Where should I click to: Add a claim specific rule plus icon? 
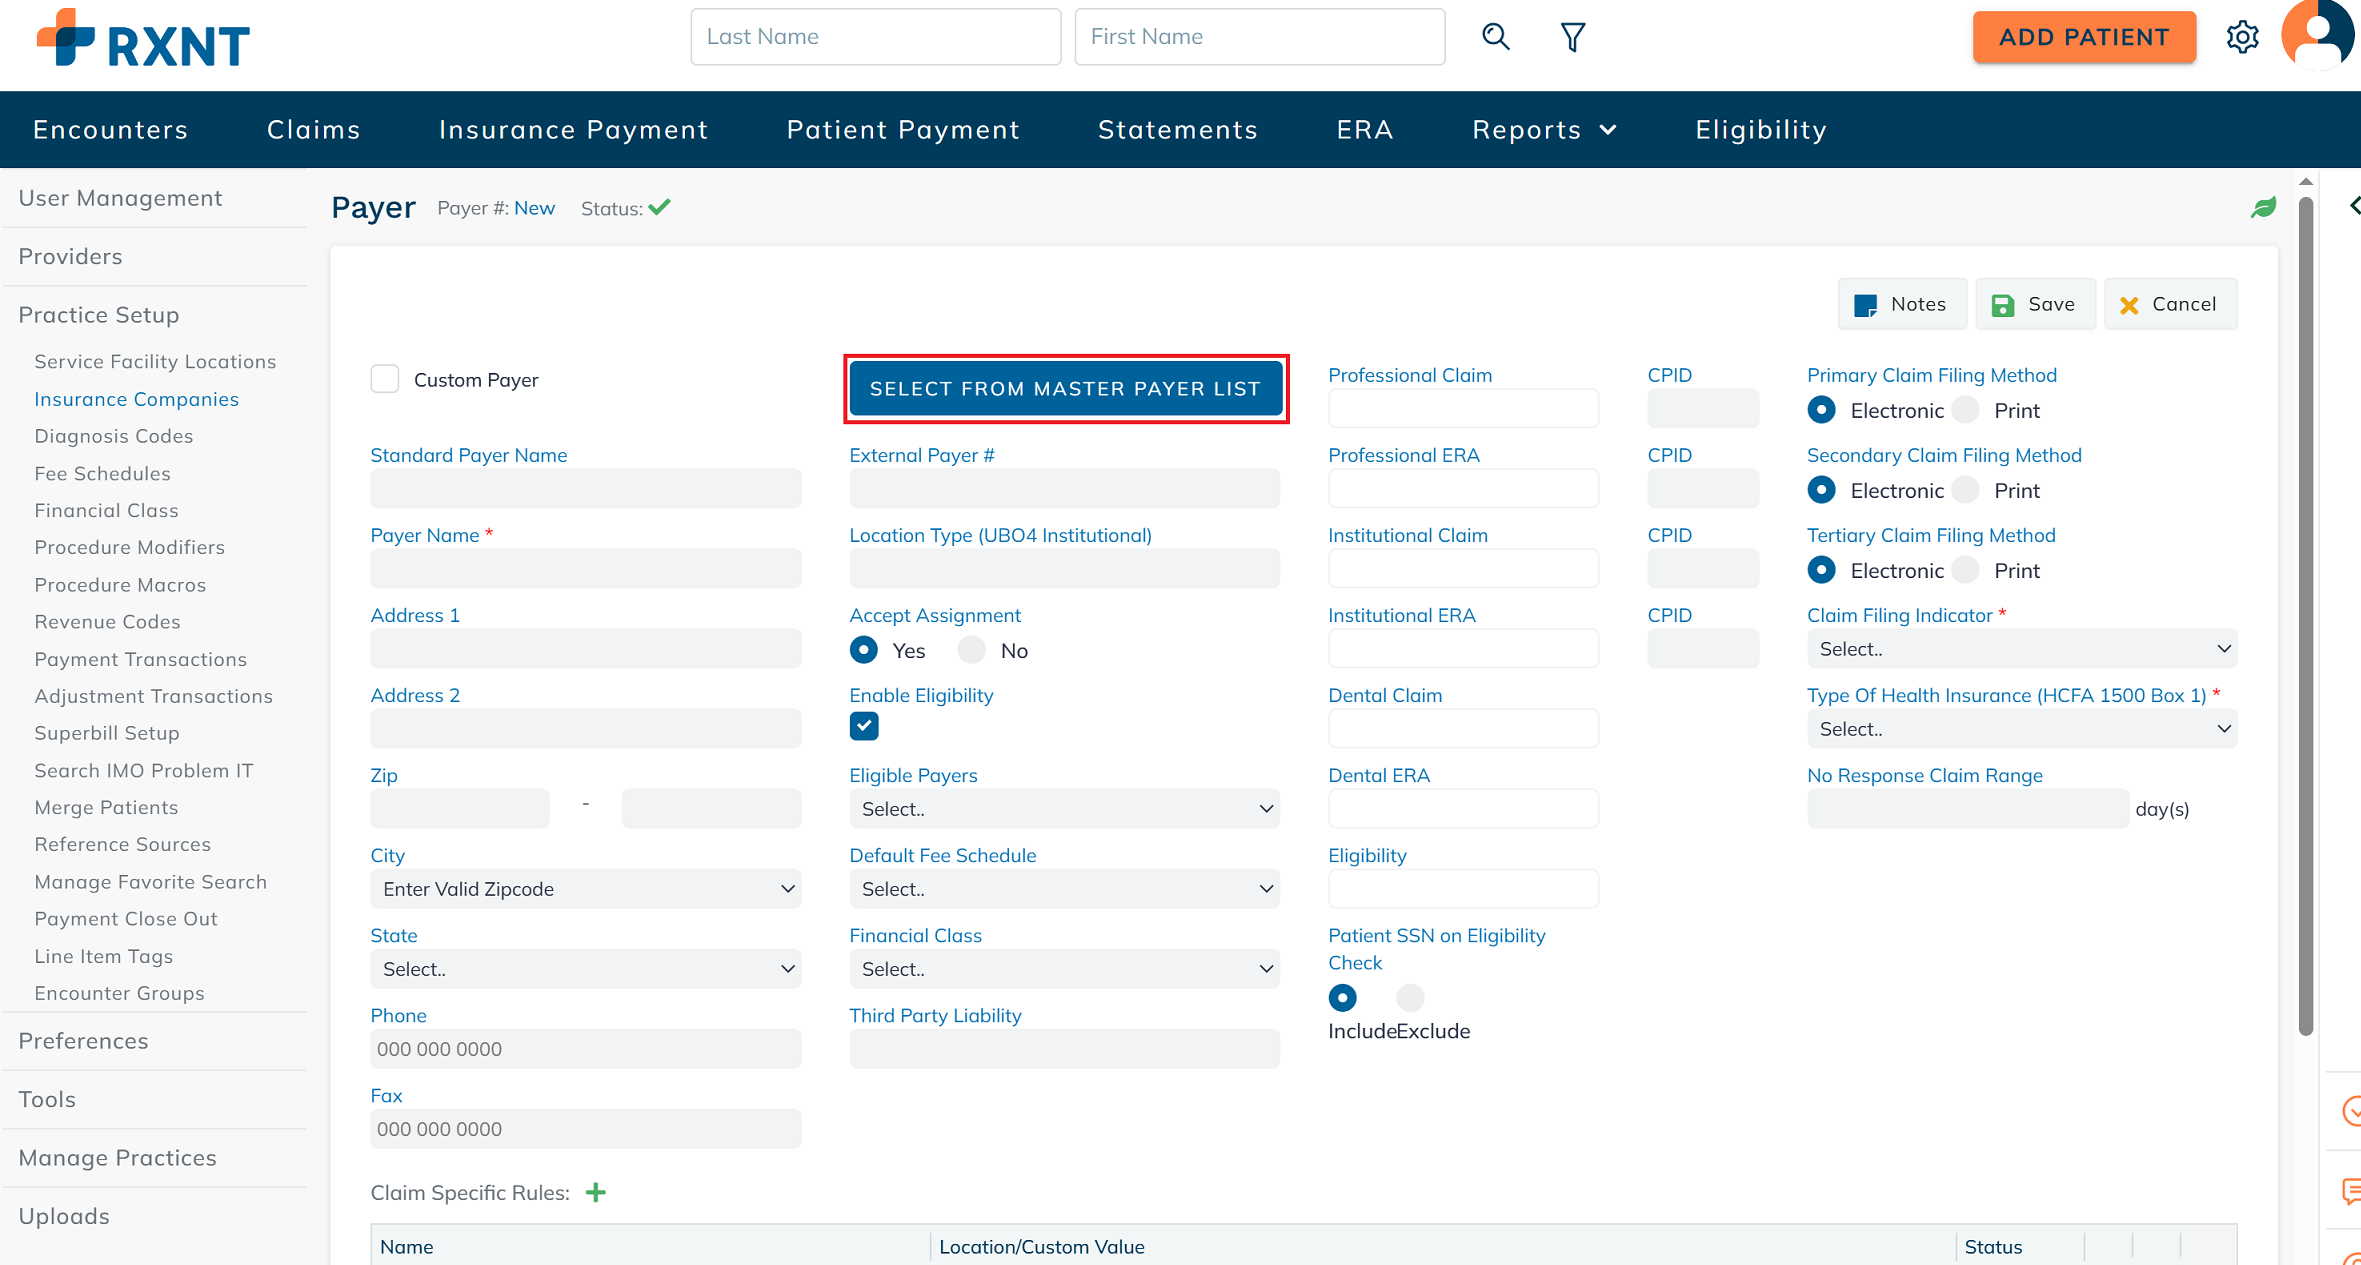[x=596, y=1192]
